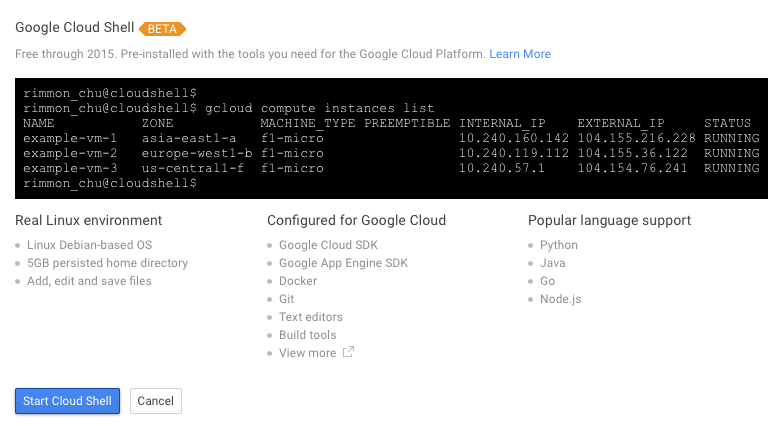
Task: Click the external link icon beside View more
Action: coord(348,352)
